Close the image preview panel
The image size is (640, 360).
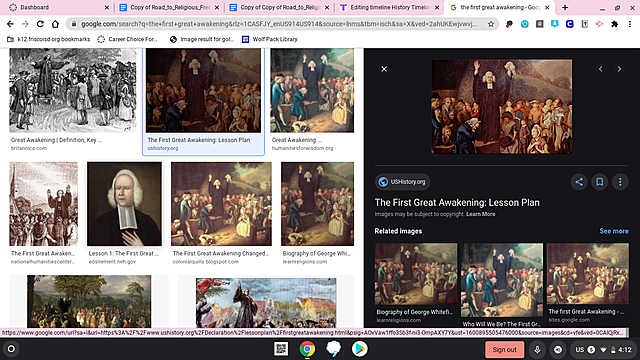click(x=384, y=69)
